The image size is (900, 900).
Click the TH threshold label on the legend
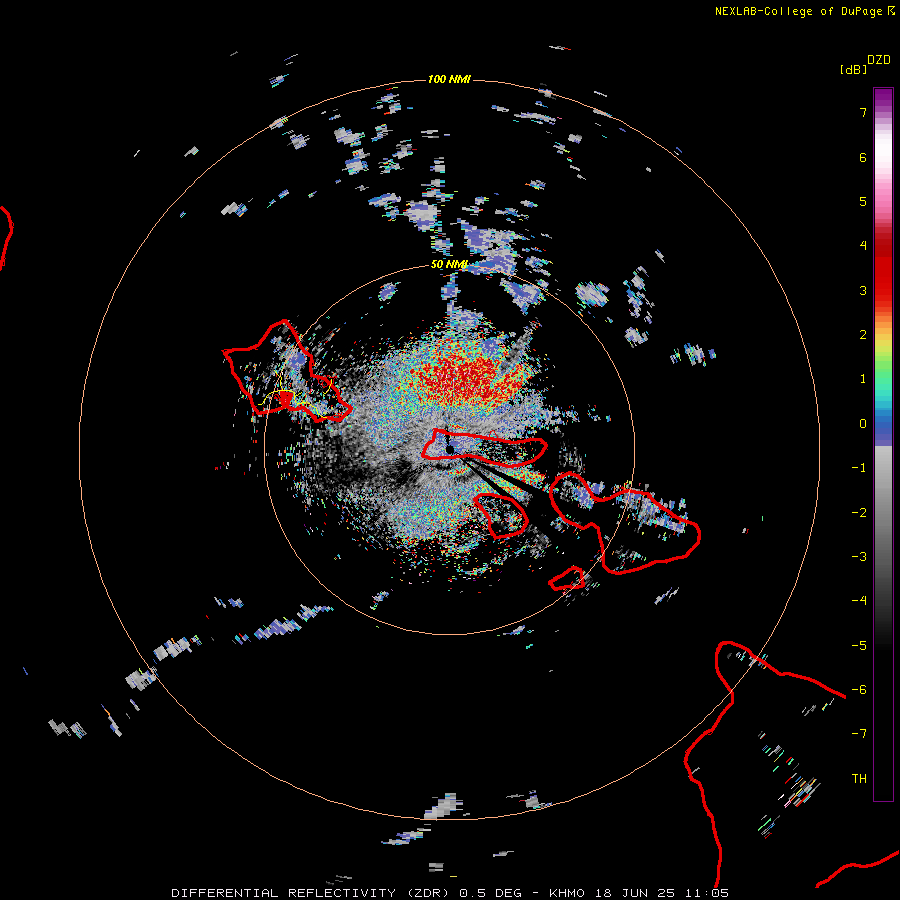pos(859,779)
